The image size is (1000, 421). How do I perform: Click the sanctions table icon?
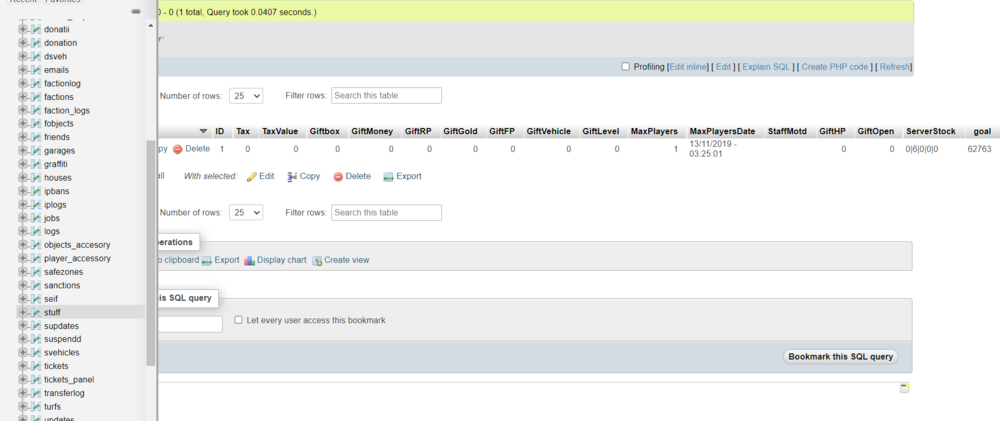36,285
